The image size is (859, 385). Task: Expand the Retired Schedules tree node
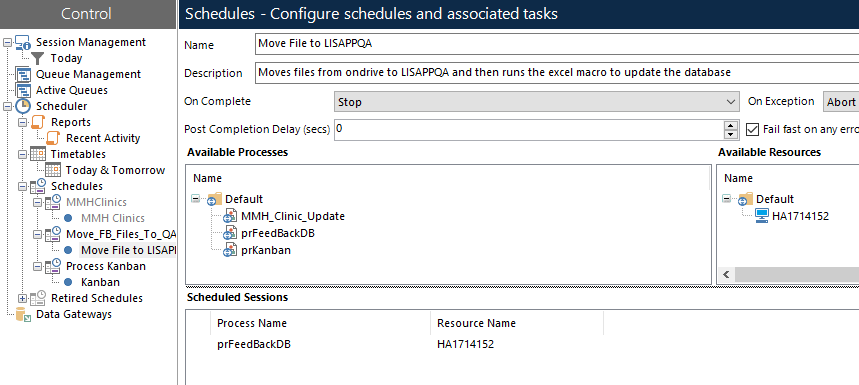pyautogui.click(x=22, y=298)
